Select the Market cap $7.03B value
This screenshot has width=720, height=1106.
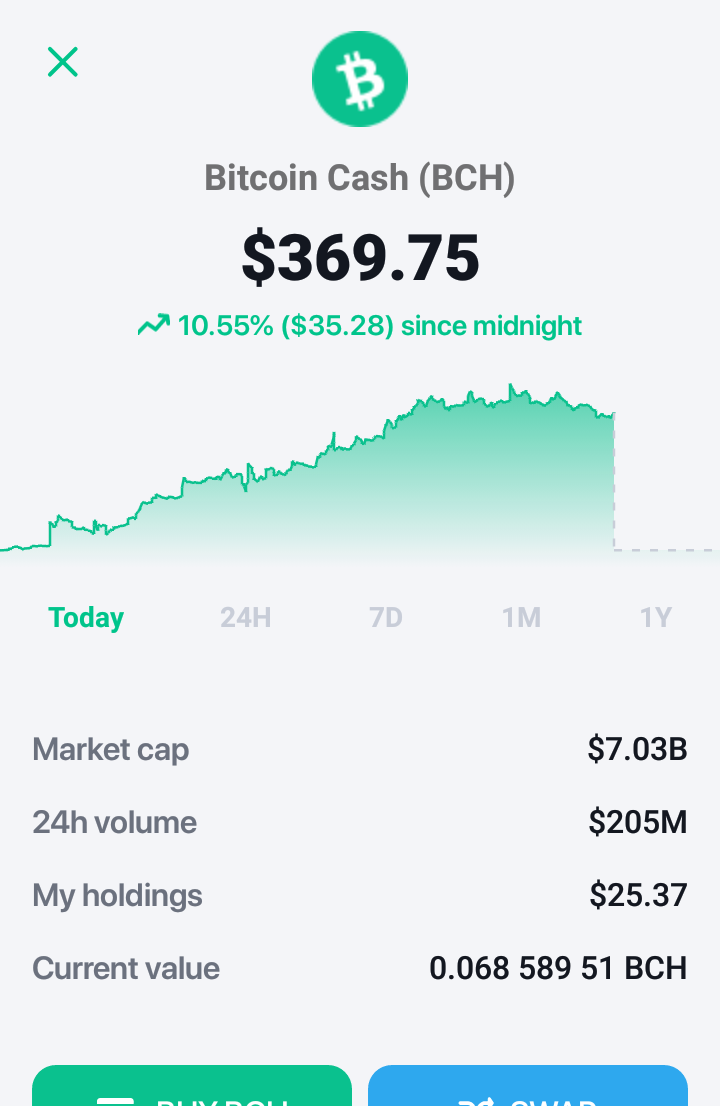(637, 749)
